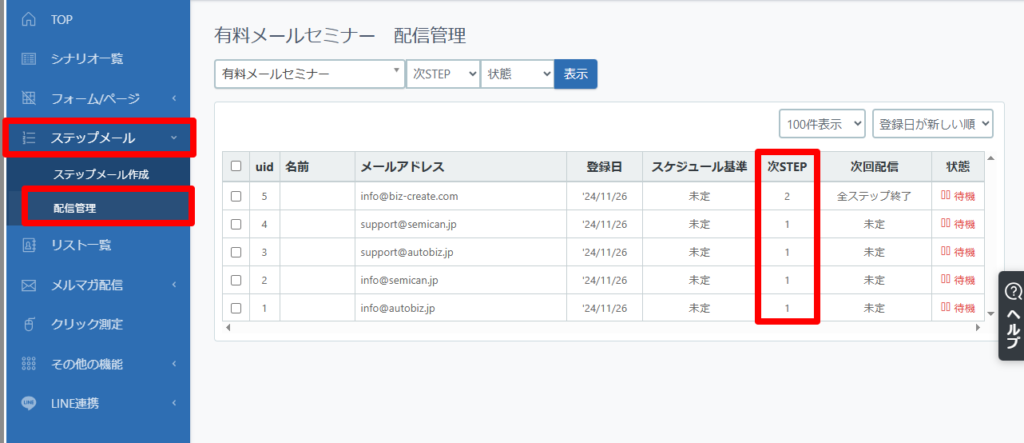
Task: Click the table's horizontal scrollbar track
Action: click(x=604, y=327)
